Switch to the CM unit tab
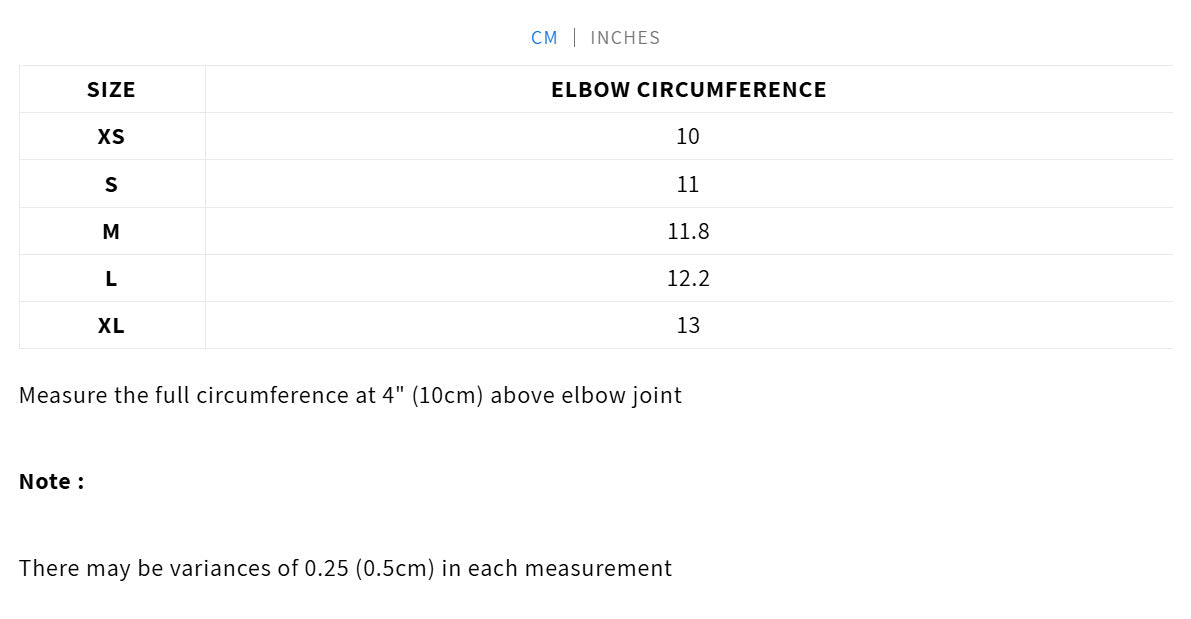Screen dimensions: 1191x619 [x=544, y=38]
